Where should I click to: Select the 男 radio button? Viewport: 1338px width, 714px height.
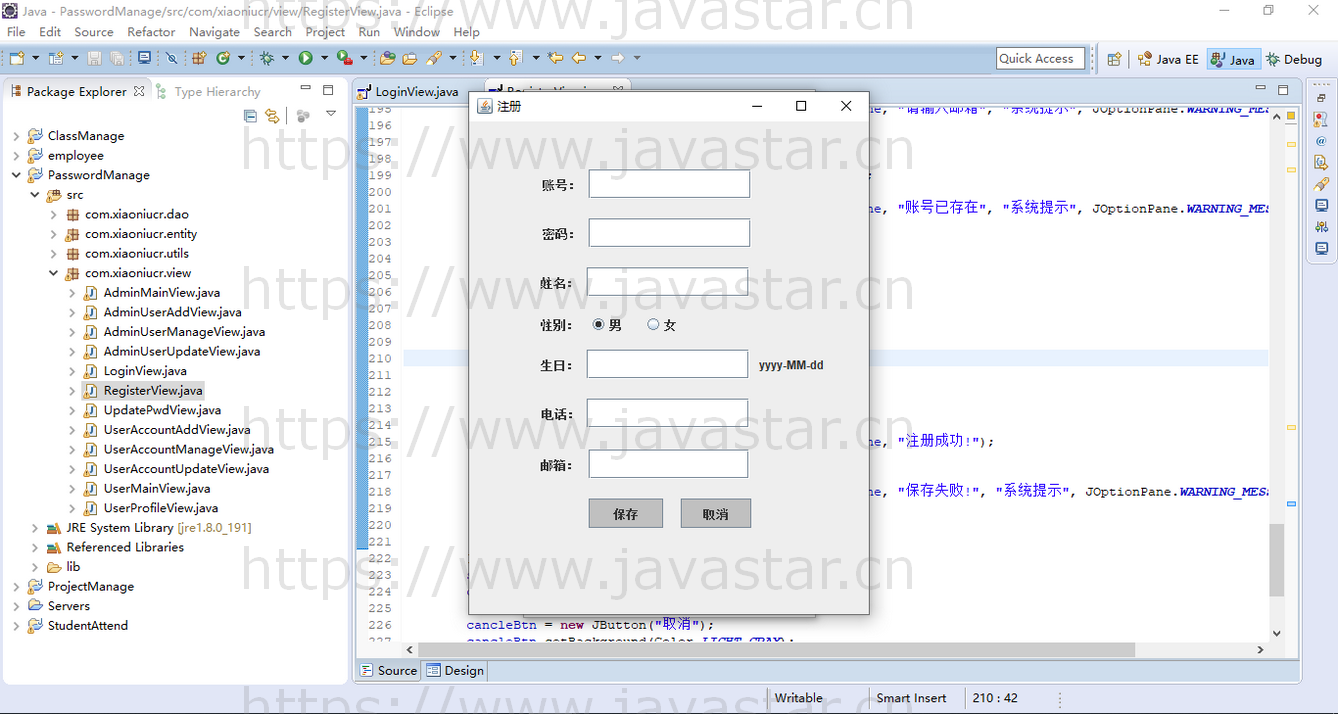[599, 324]
